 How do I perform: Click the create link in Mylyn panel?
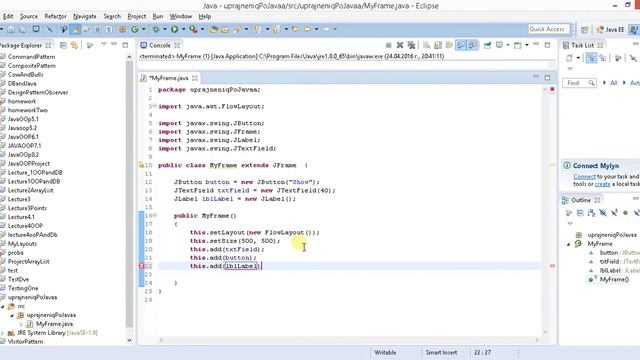click(602, 184)
